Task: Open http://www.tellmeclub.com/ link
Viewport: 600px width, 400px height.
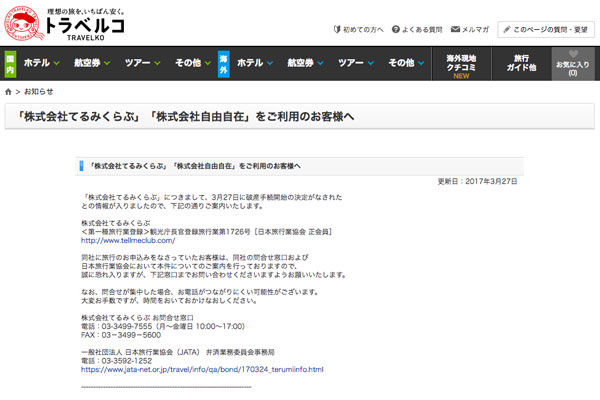Action: pos(128,241)
